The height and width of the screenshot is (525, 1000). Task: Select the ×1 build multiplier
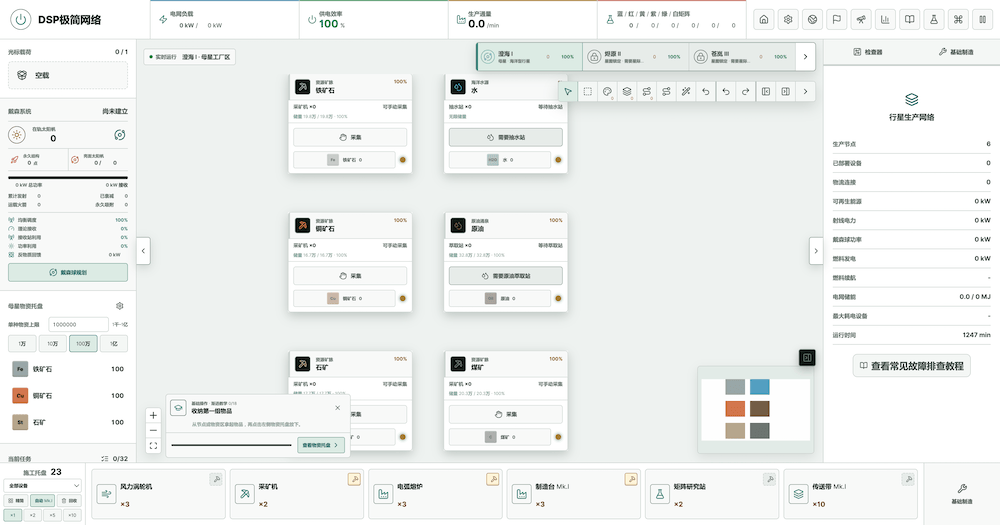coord(13,515)
